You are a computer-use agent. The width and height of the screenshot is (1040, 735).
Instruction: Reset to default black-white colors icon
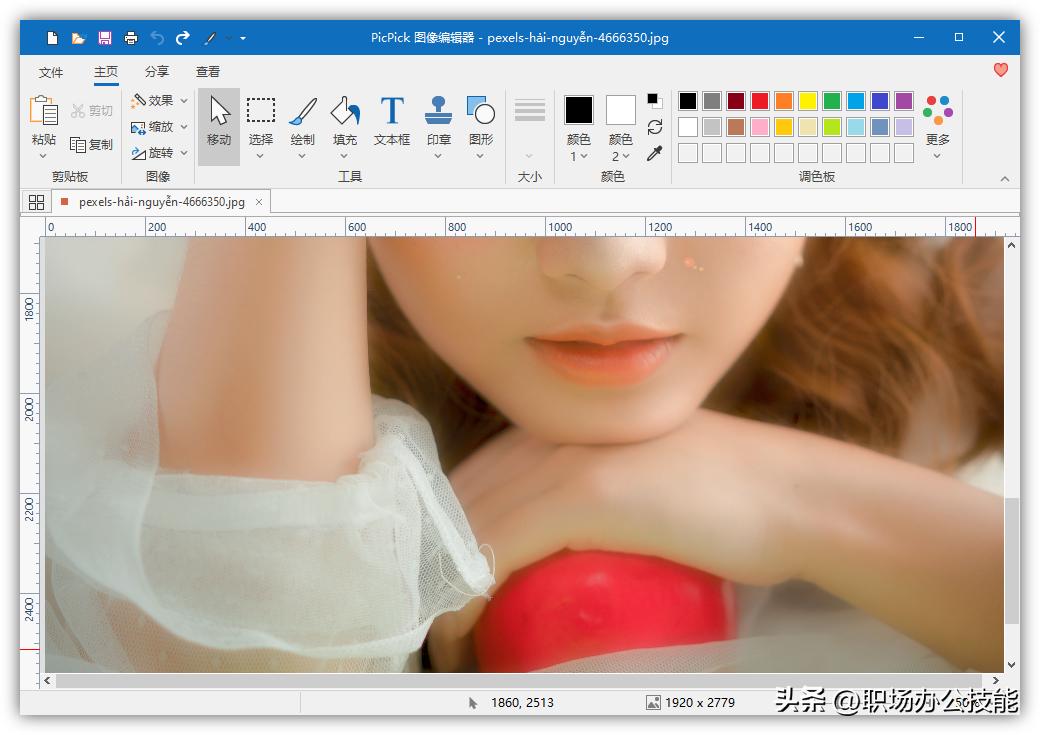click(655, 101)
